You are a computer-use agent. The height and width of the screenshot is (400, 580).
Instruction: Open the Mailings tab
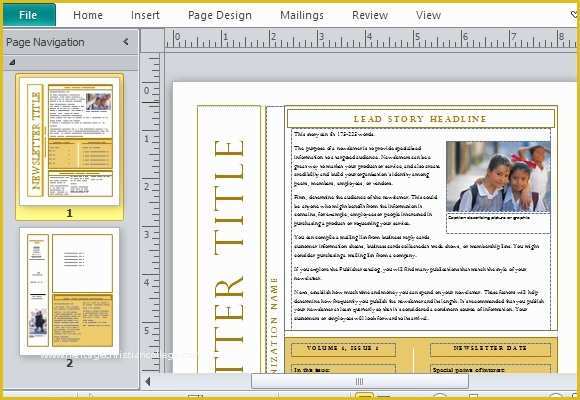[x=302, y=15]
